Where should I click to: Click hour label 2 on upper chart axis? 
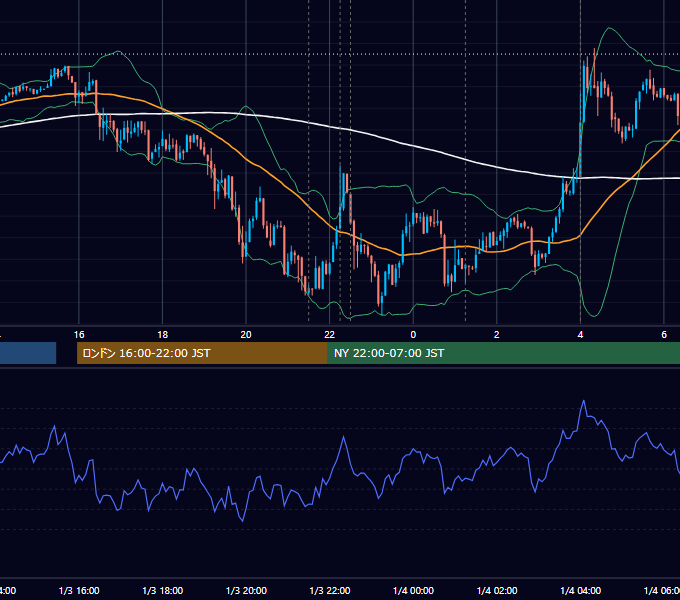[497, 335]
